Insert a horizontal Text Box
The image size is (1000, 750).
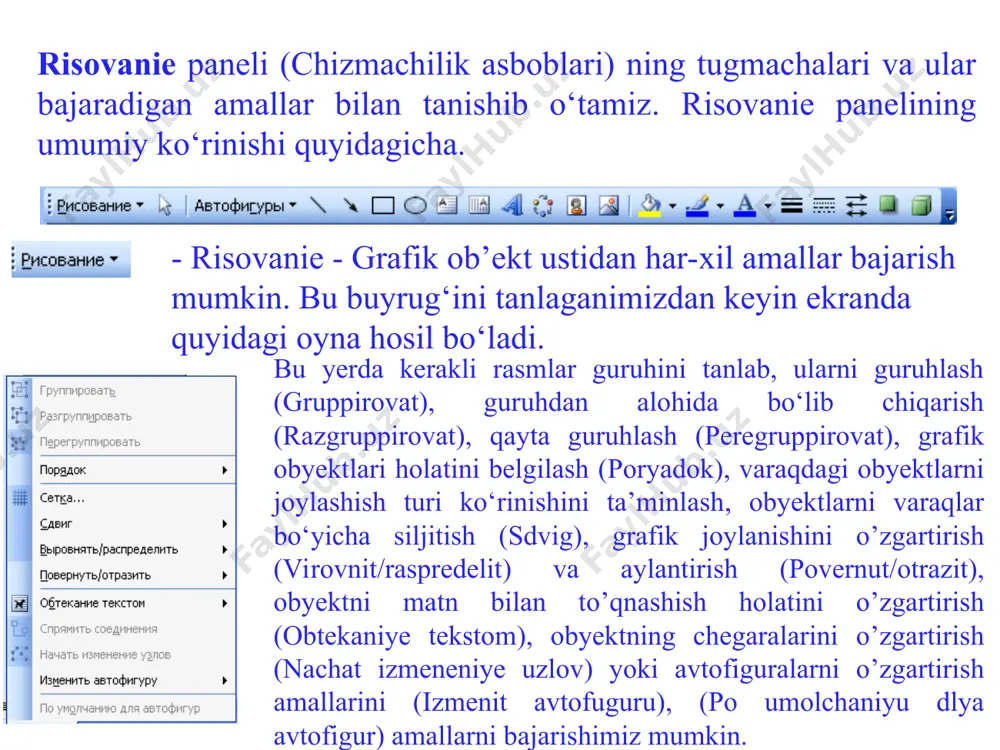447,205
